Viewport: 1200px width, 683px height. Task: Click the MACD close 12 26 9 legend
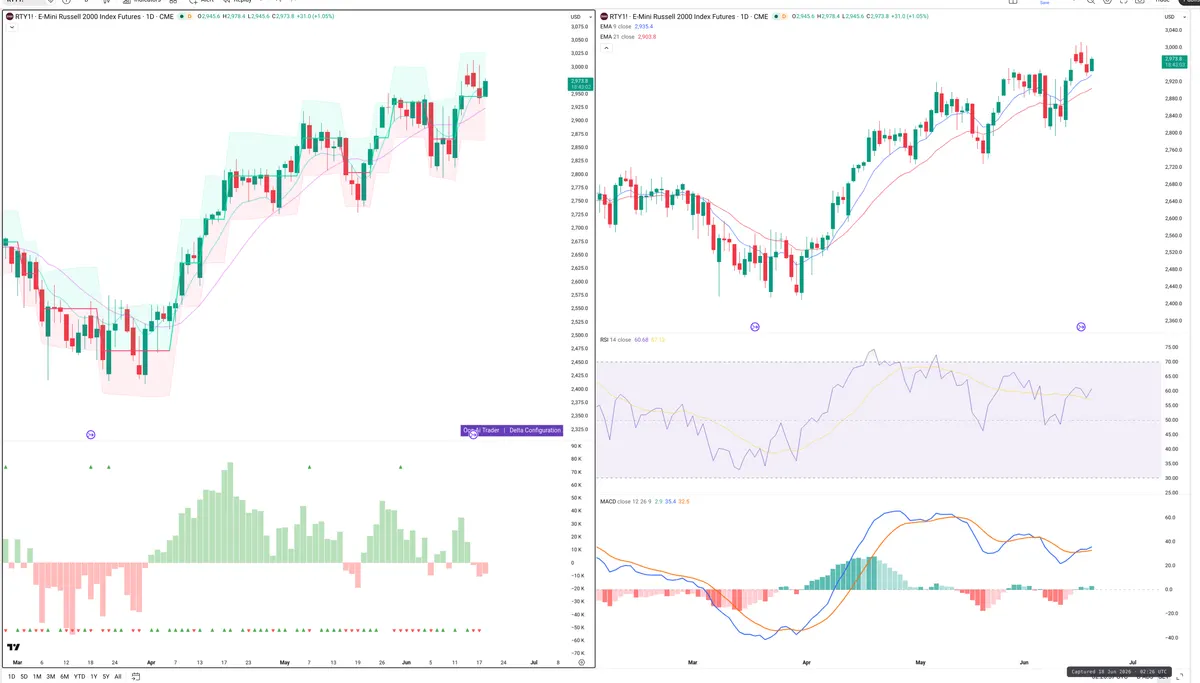(645, 501)
